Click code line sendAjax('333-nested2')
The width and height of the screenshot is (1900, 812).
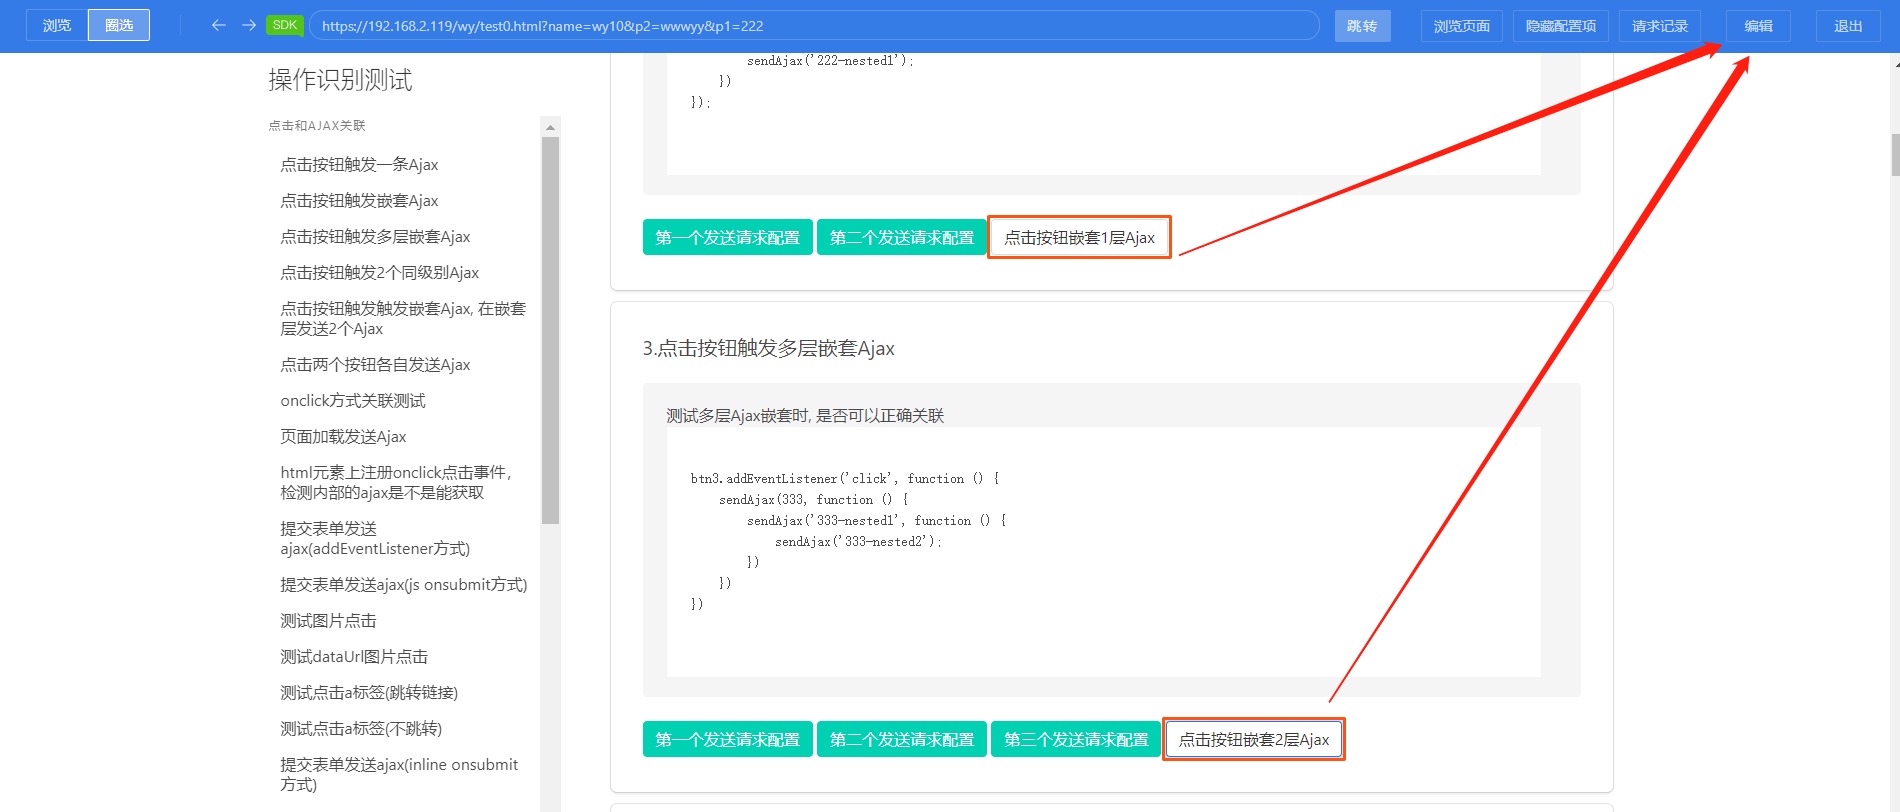[858, 542]
